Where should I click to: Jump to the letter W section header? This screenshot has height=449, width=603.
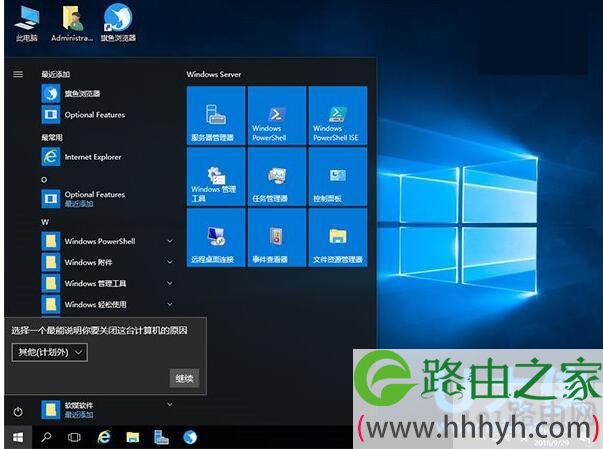(45, 222)
